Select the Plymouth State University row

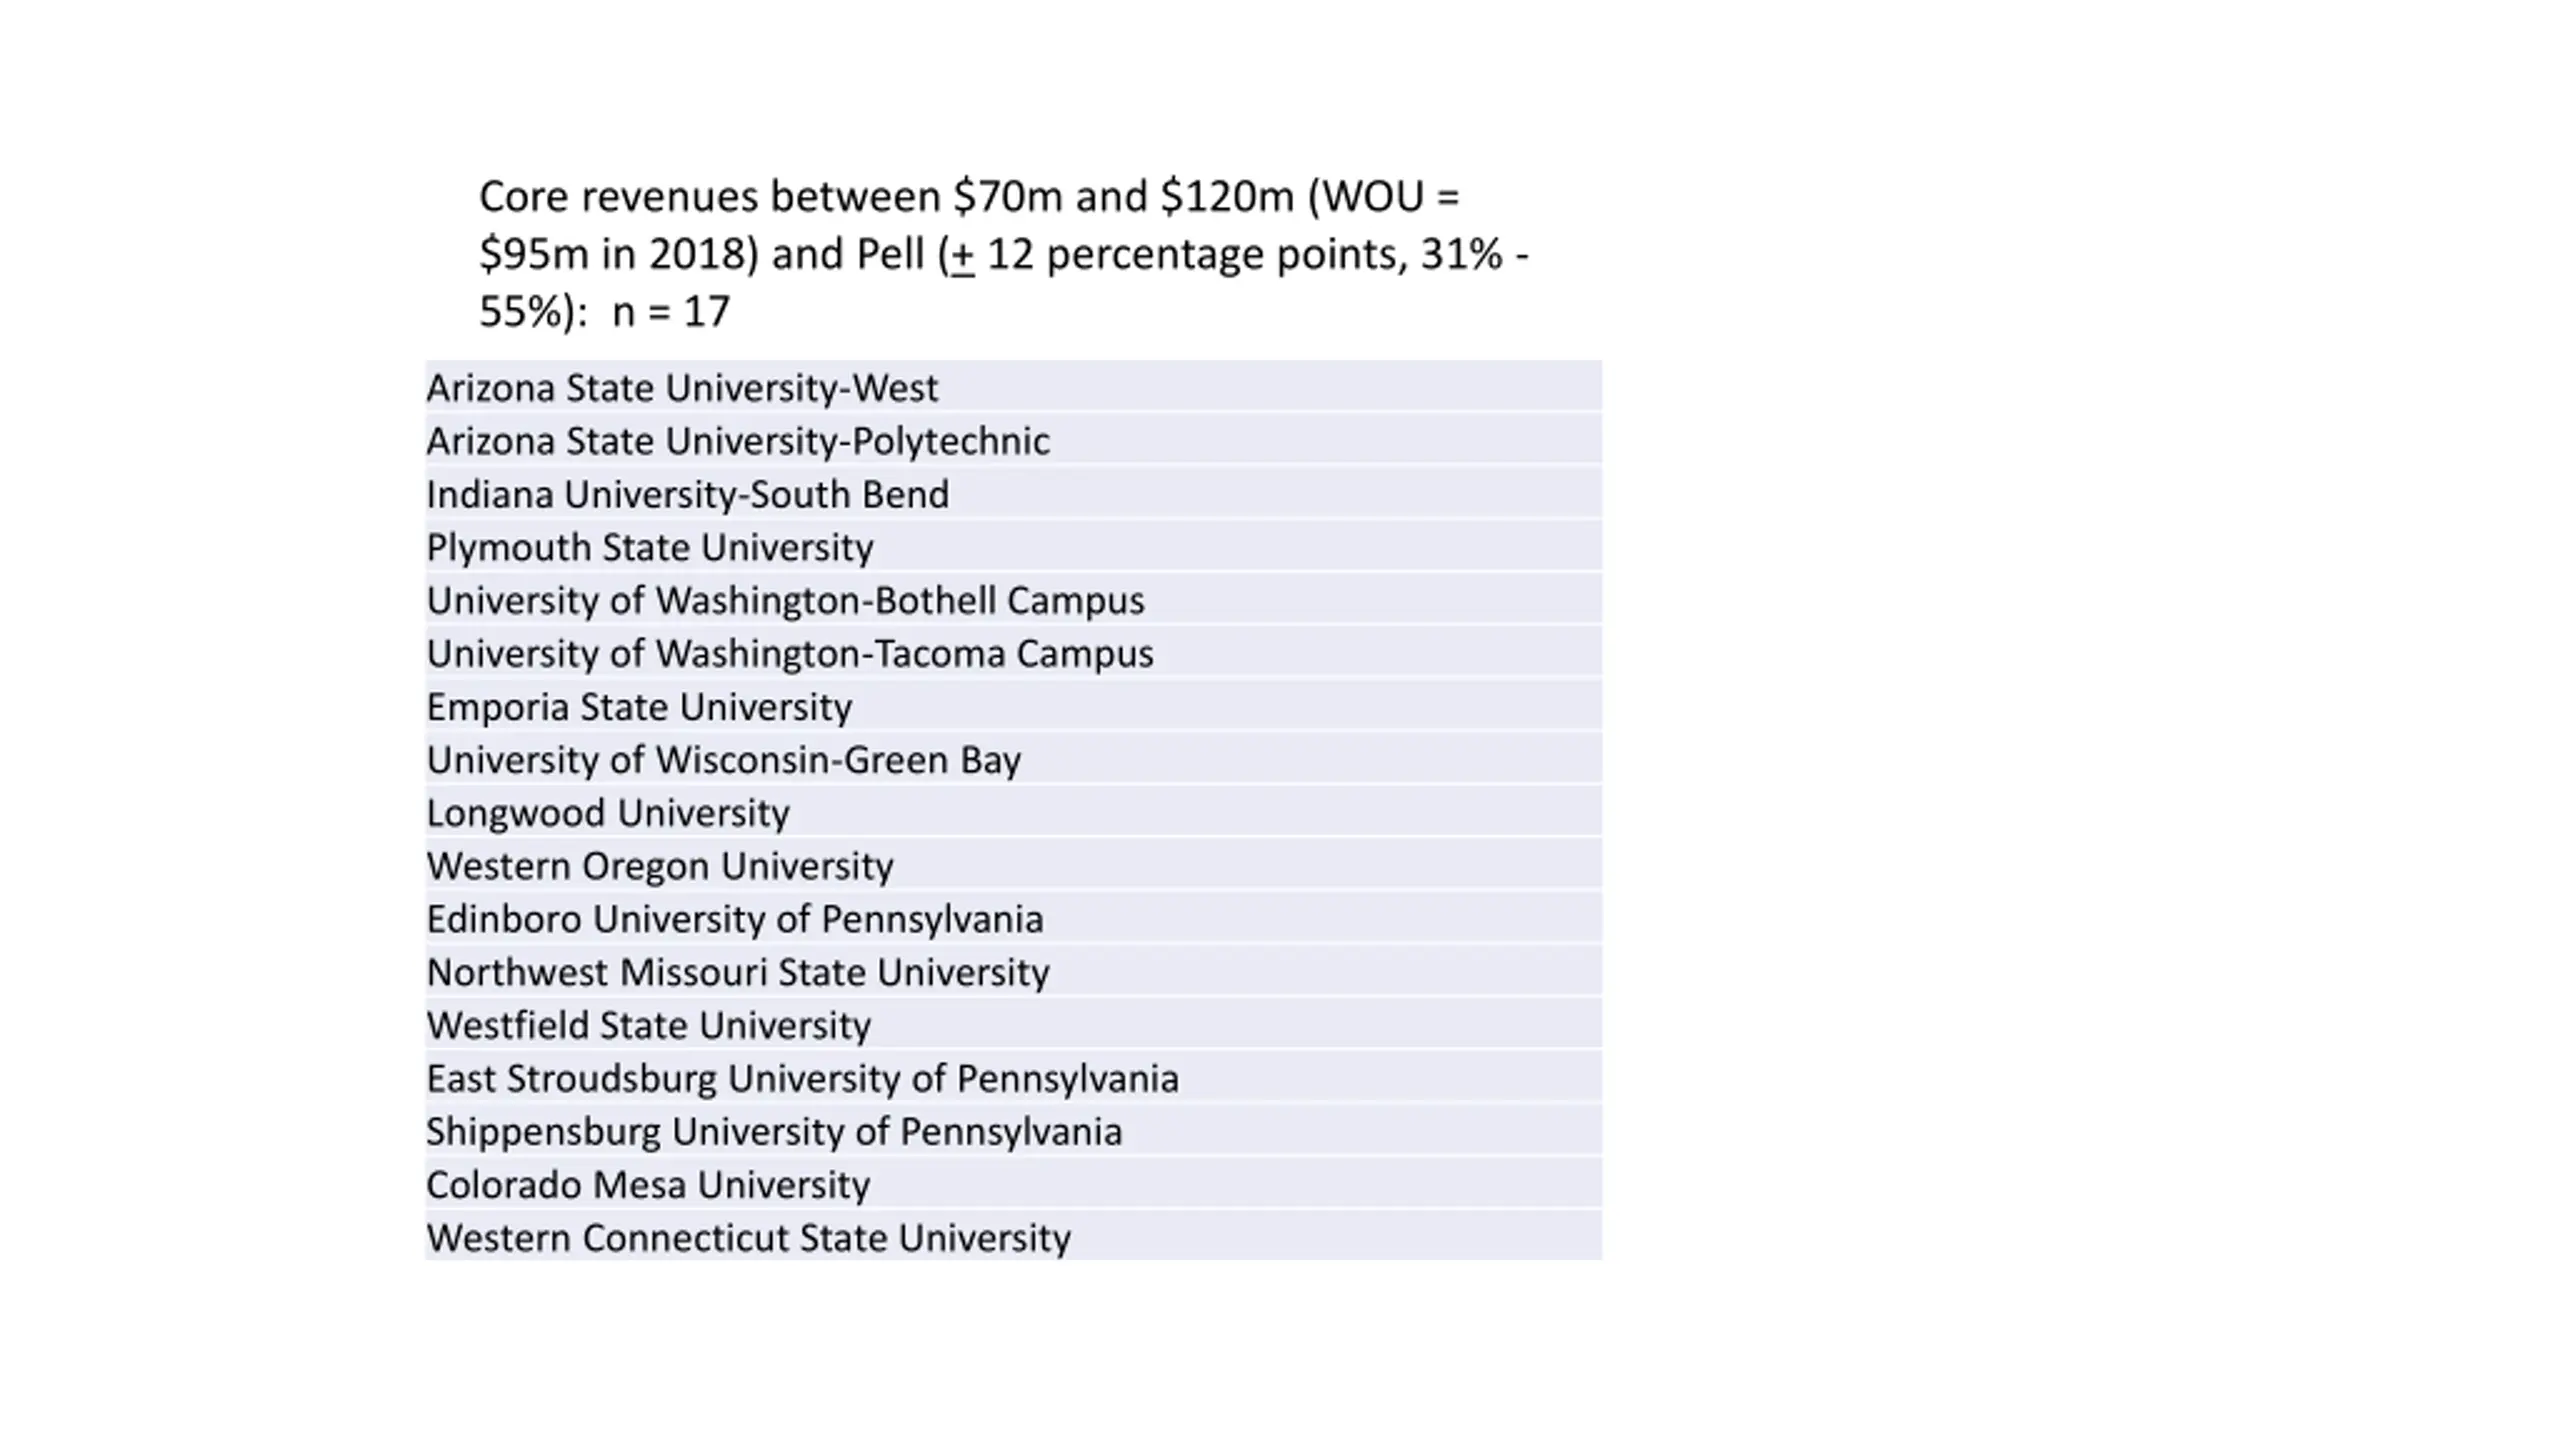[x=650, y=547]
